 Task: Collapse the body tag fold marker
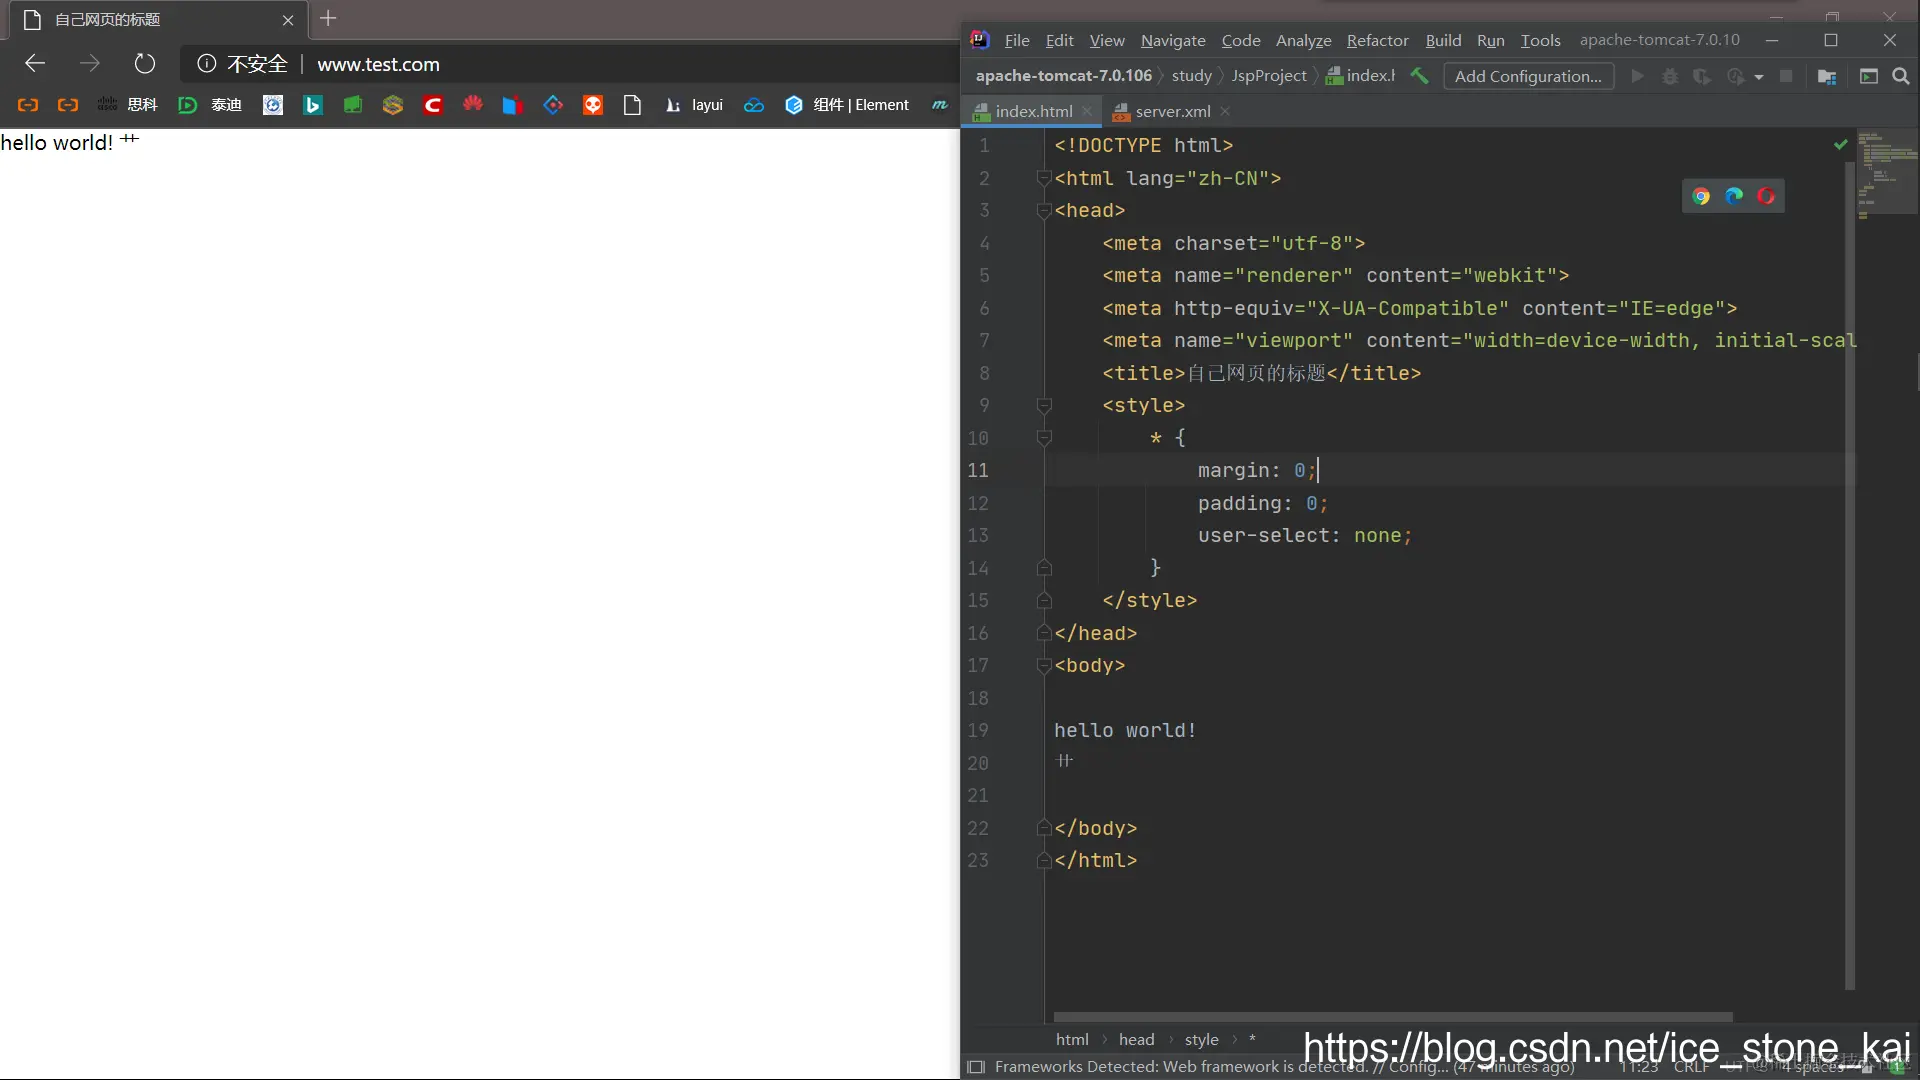click(x=1044, y=666)
